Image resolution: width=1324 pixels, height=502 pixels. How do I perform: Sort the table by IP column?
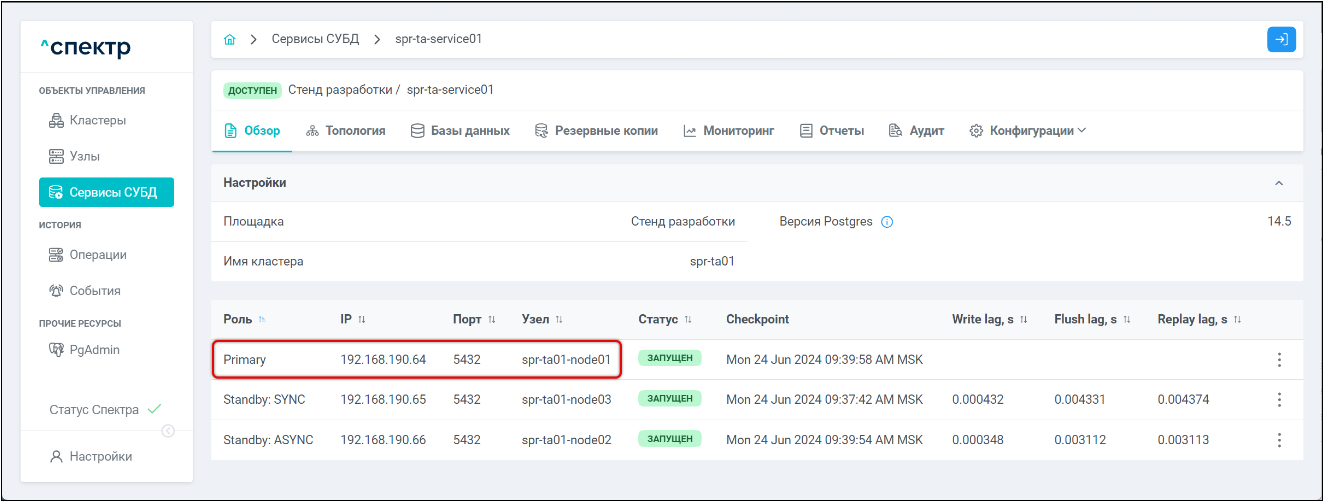(x=361, y=320)
